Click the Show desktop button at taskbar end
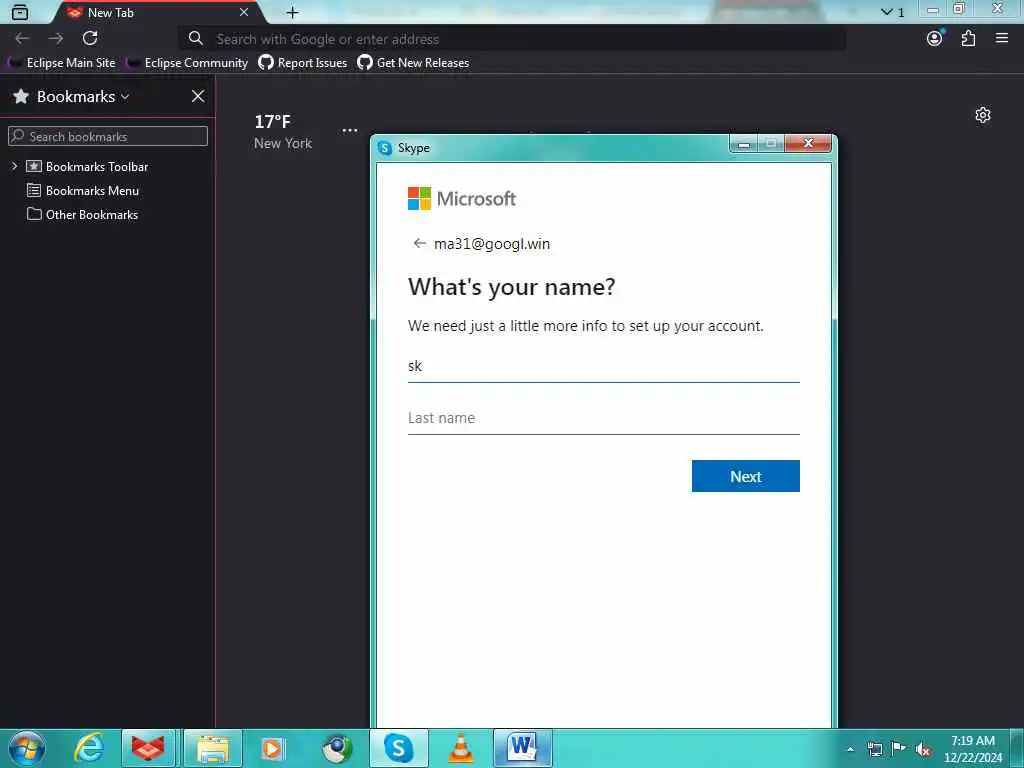The image size is (1024, 768). [x=1017, y=748]
